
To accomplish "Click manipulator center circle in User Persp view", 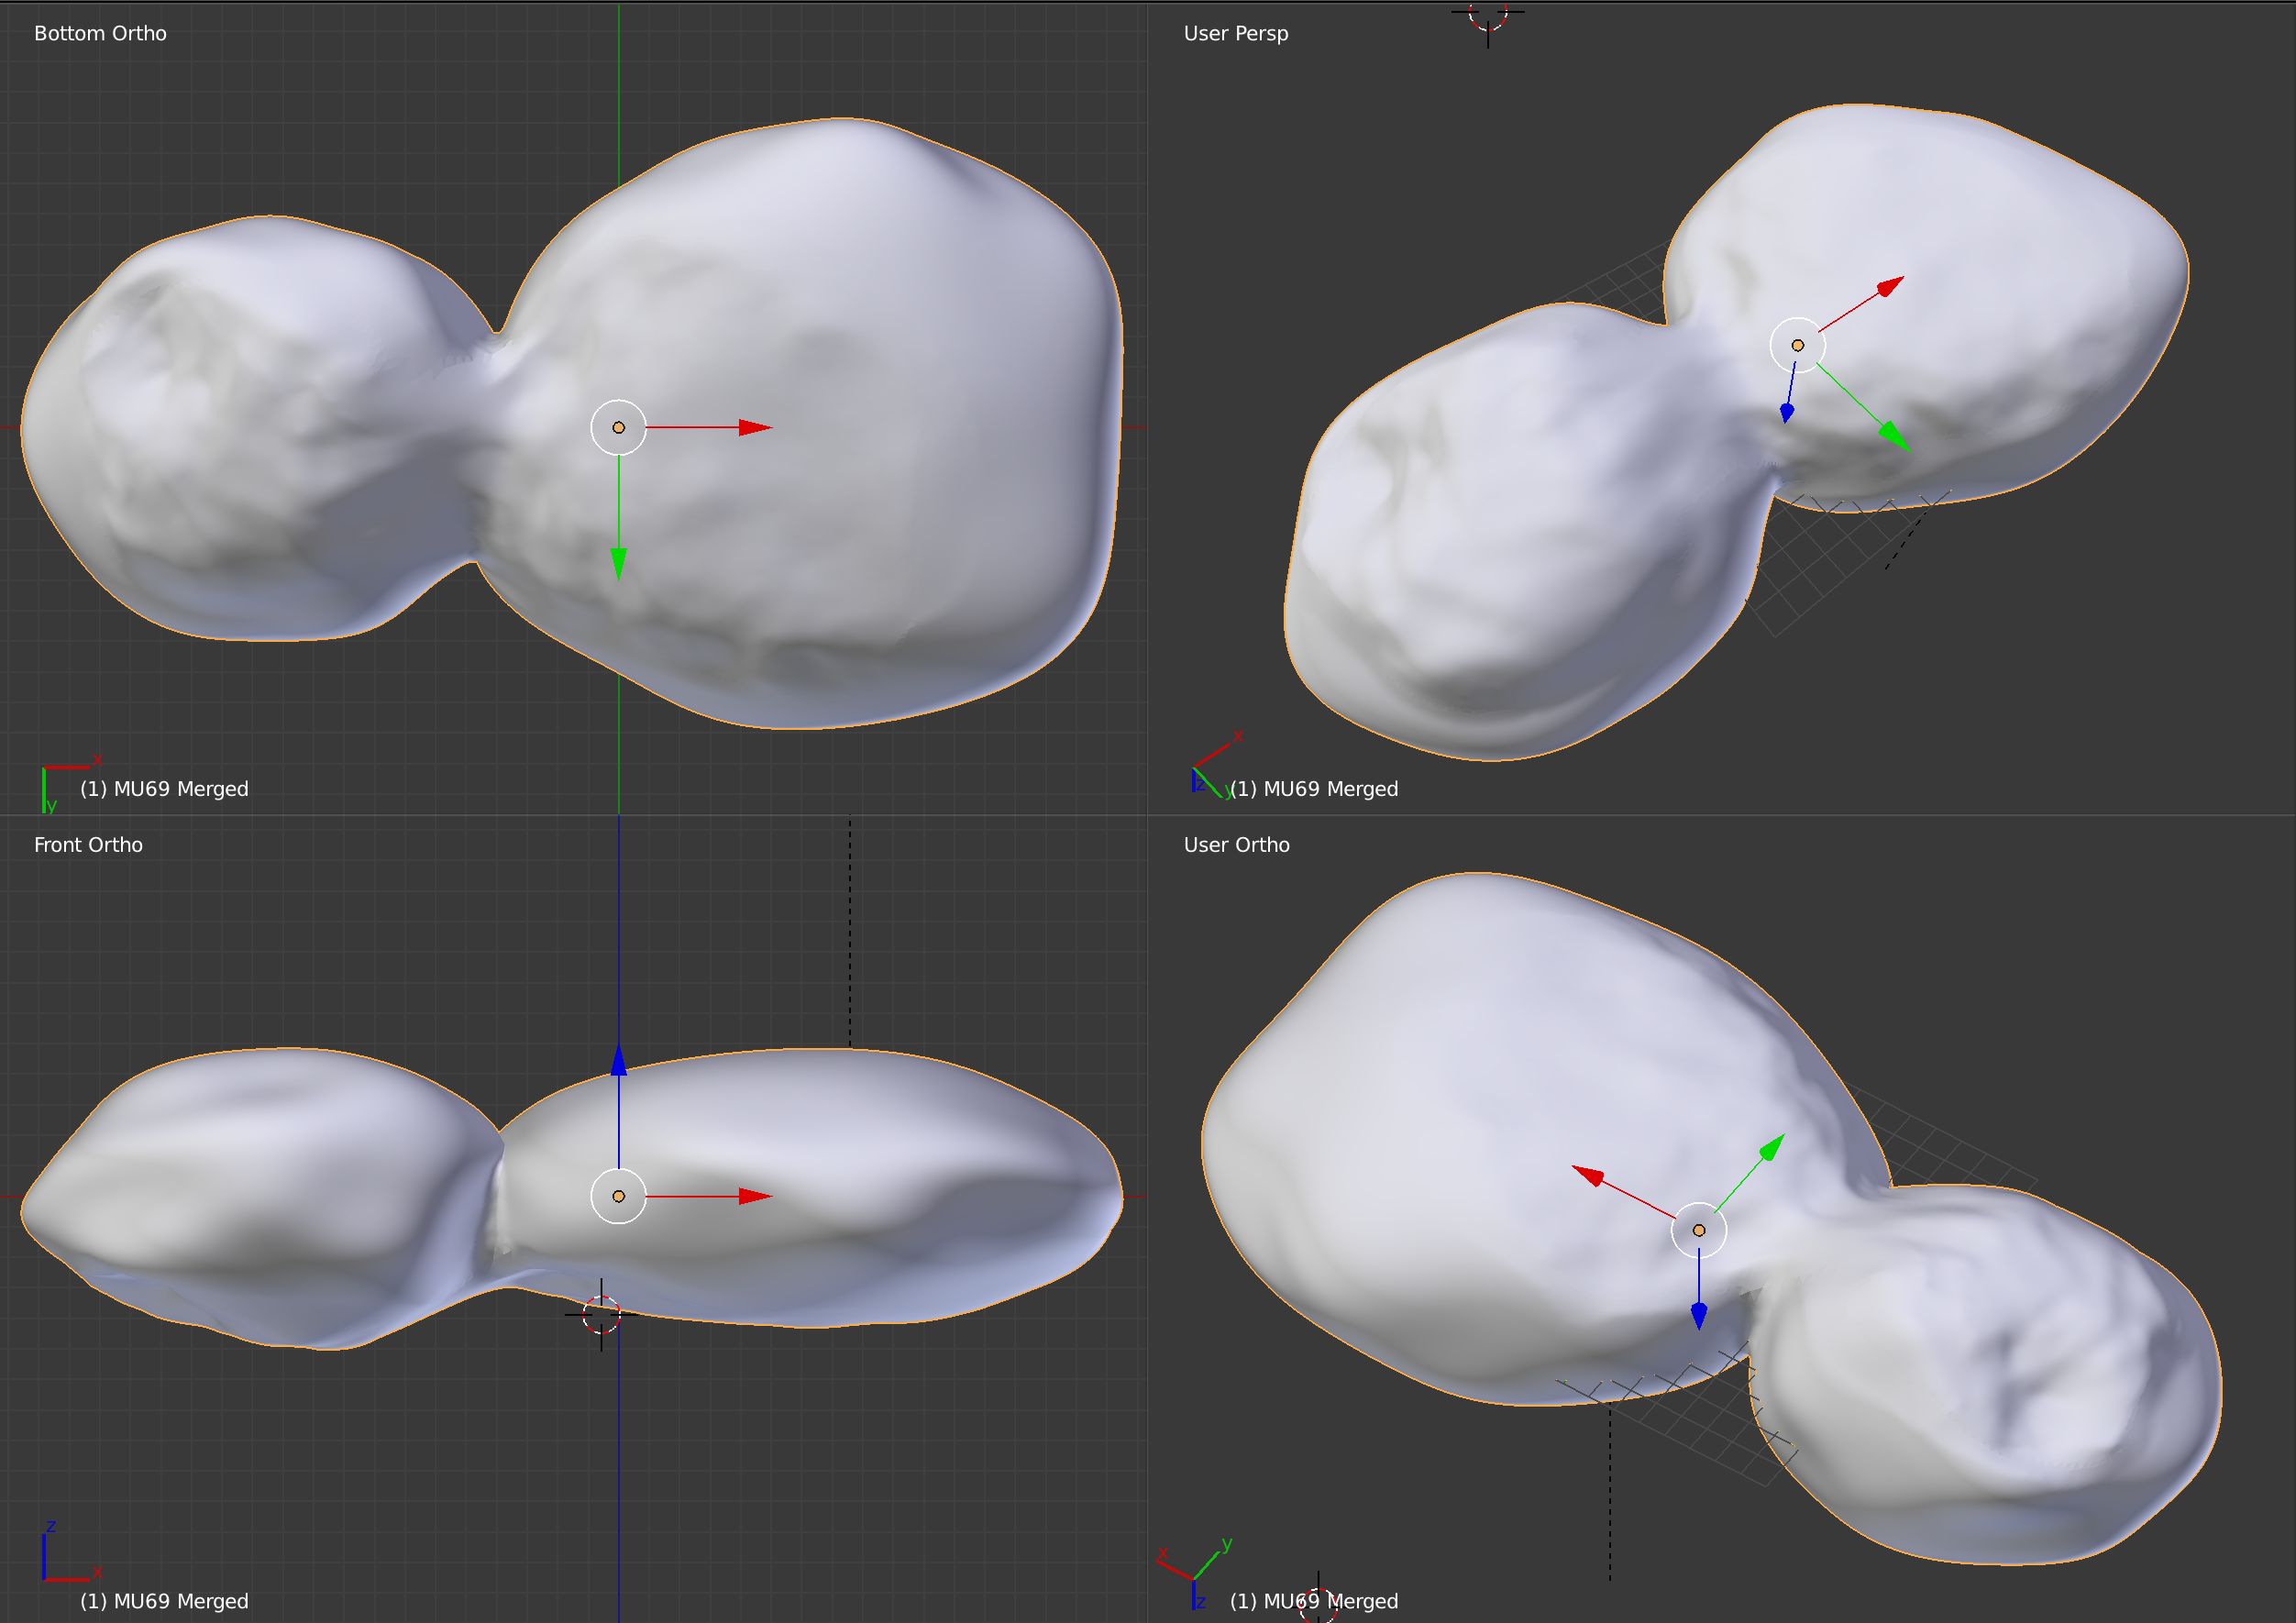I will (x=1798, y=346).
